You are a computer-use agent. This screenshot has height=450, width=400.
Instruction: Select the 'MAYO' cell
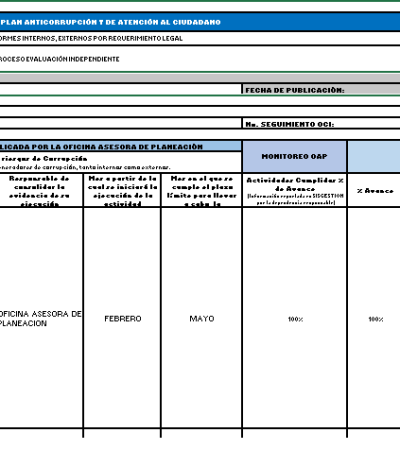tap(202, 319)
